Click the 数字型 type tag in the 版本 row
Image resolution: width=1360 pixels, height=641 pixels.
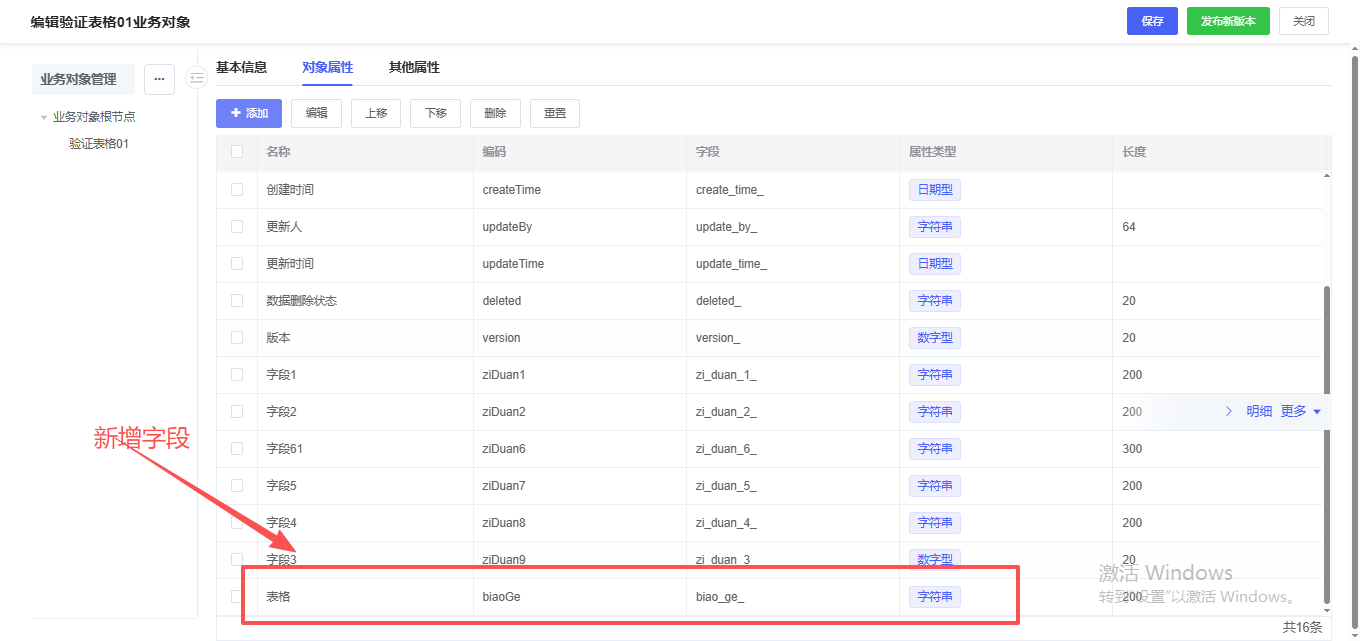click(934, 338)
